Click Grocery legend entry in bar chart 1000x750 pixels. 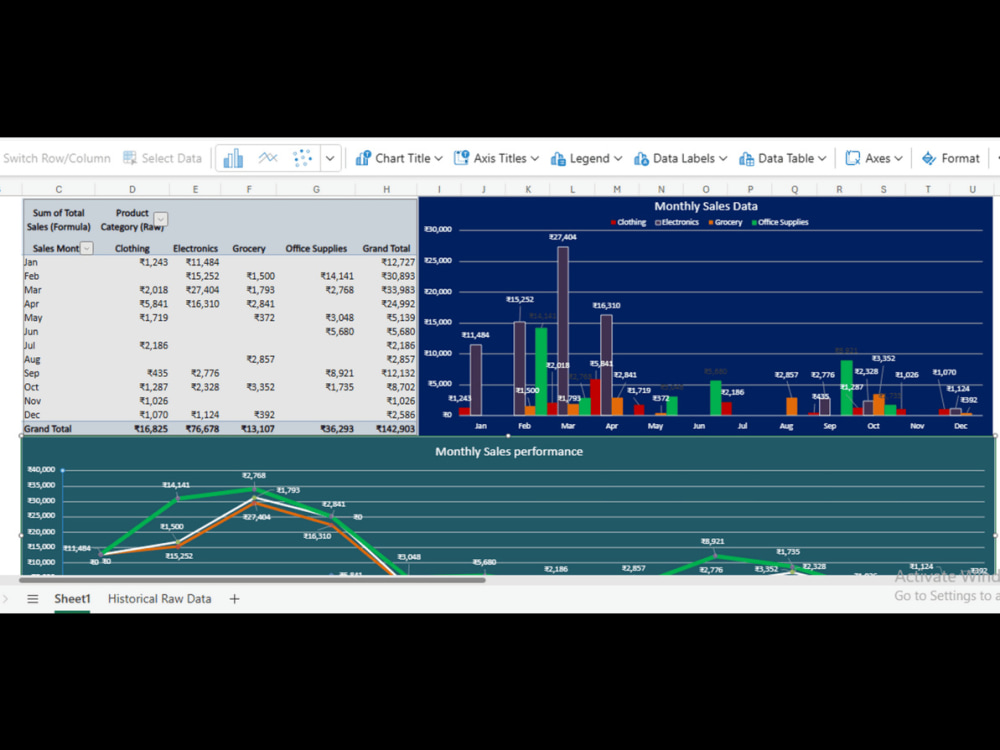725,222
